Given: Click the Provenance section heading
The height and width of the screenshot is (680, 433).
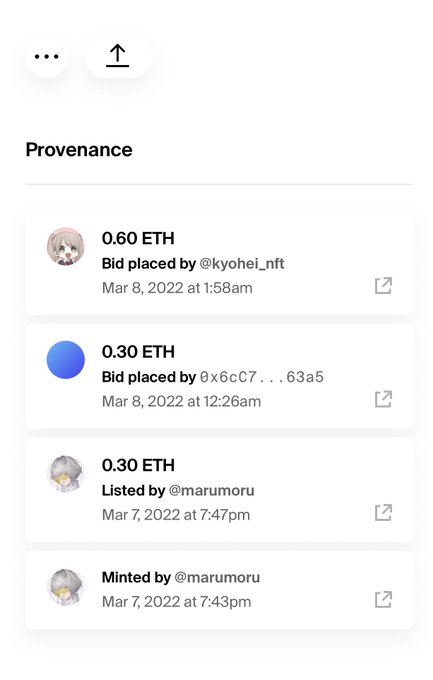Looking at the screenshot, I should [x=79, y=150].
